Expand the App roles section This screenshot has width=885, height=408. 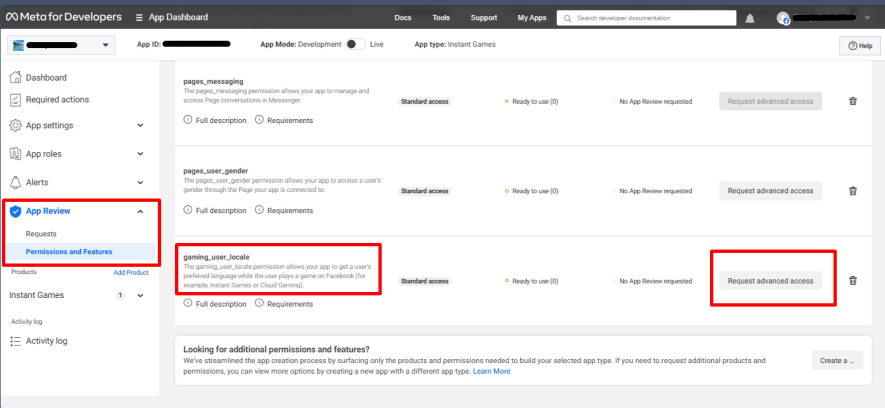141,153
